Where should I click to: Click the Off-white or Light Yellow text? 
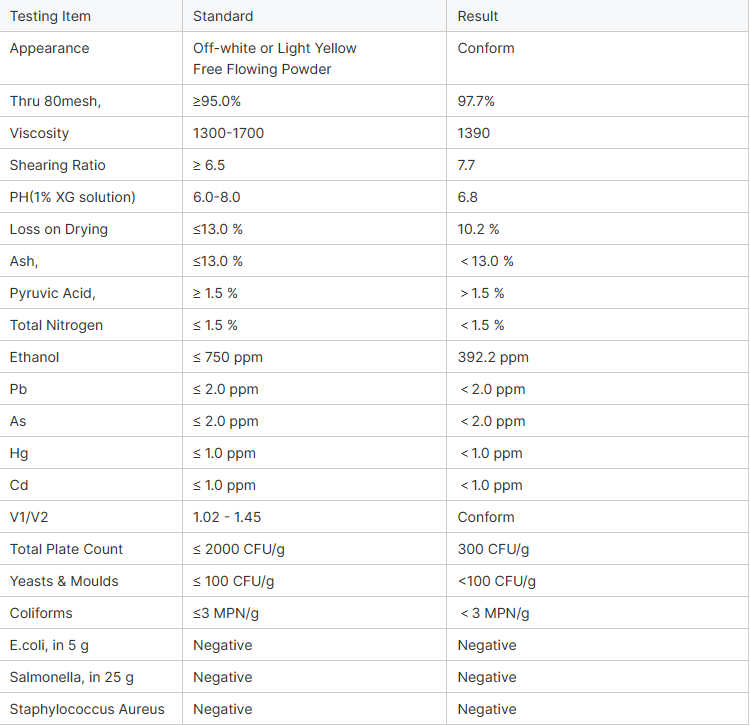[275, 48]
